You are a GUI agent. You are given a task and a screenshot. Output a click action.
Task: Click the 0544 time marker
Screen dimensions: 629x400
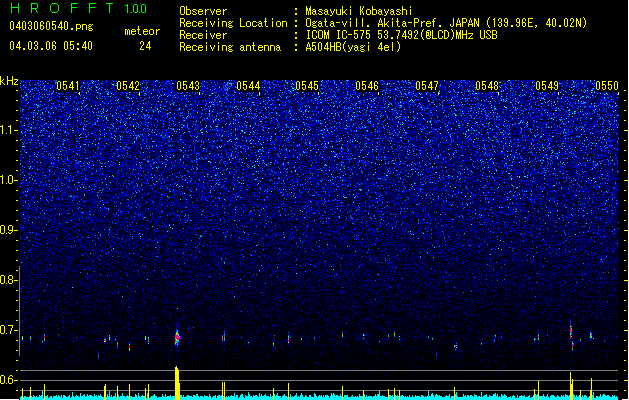coord(248,86)
